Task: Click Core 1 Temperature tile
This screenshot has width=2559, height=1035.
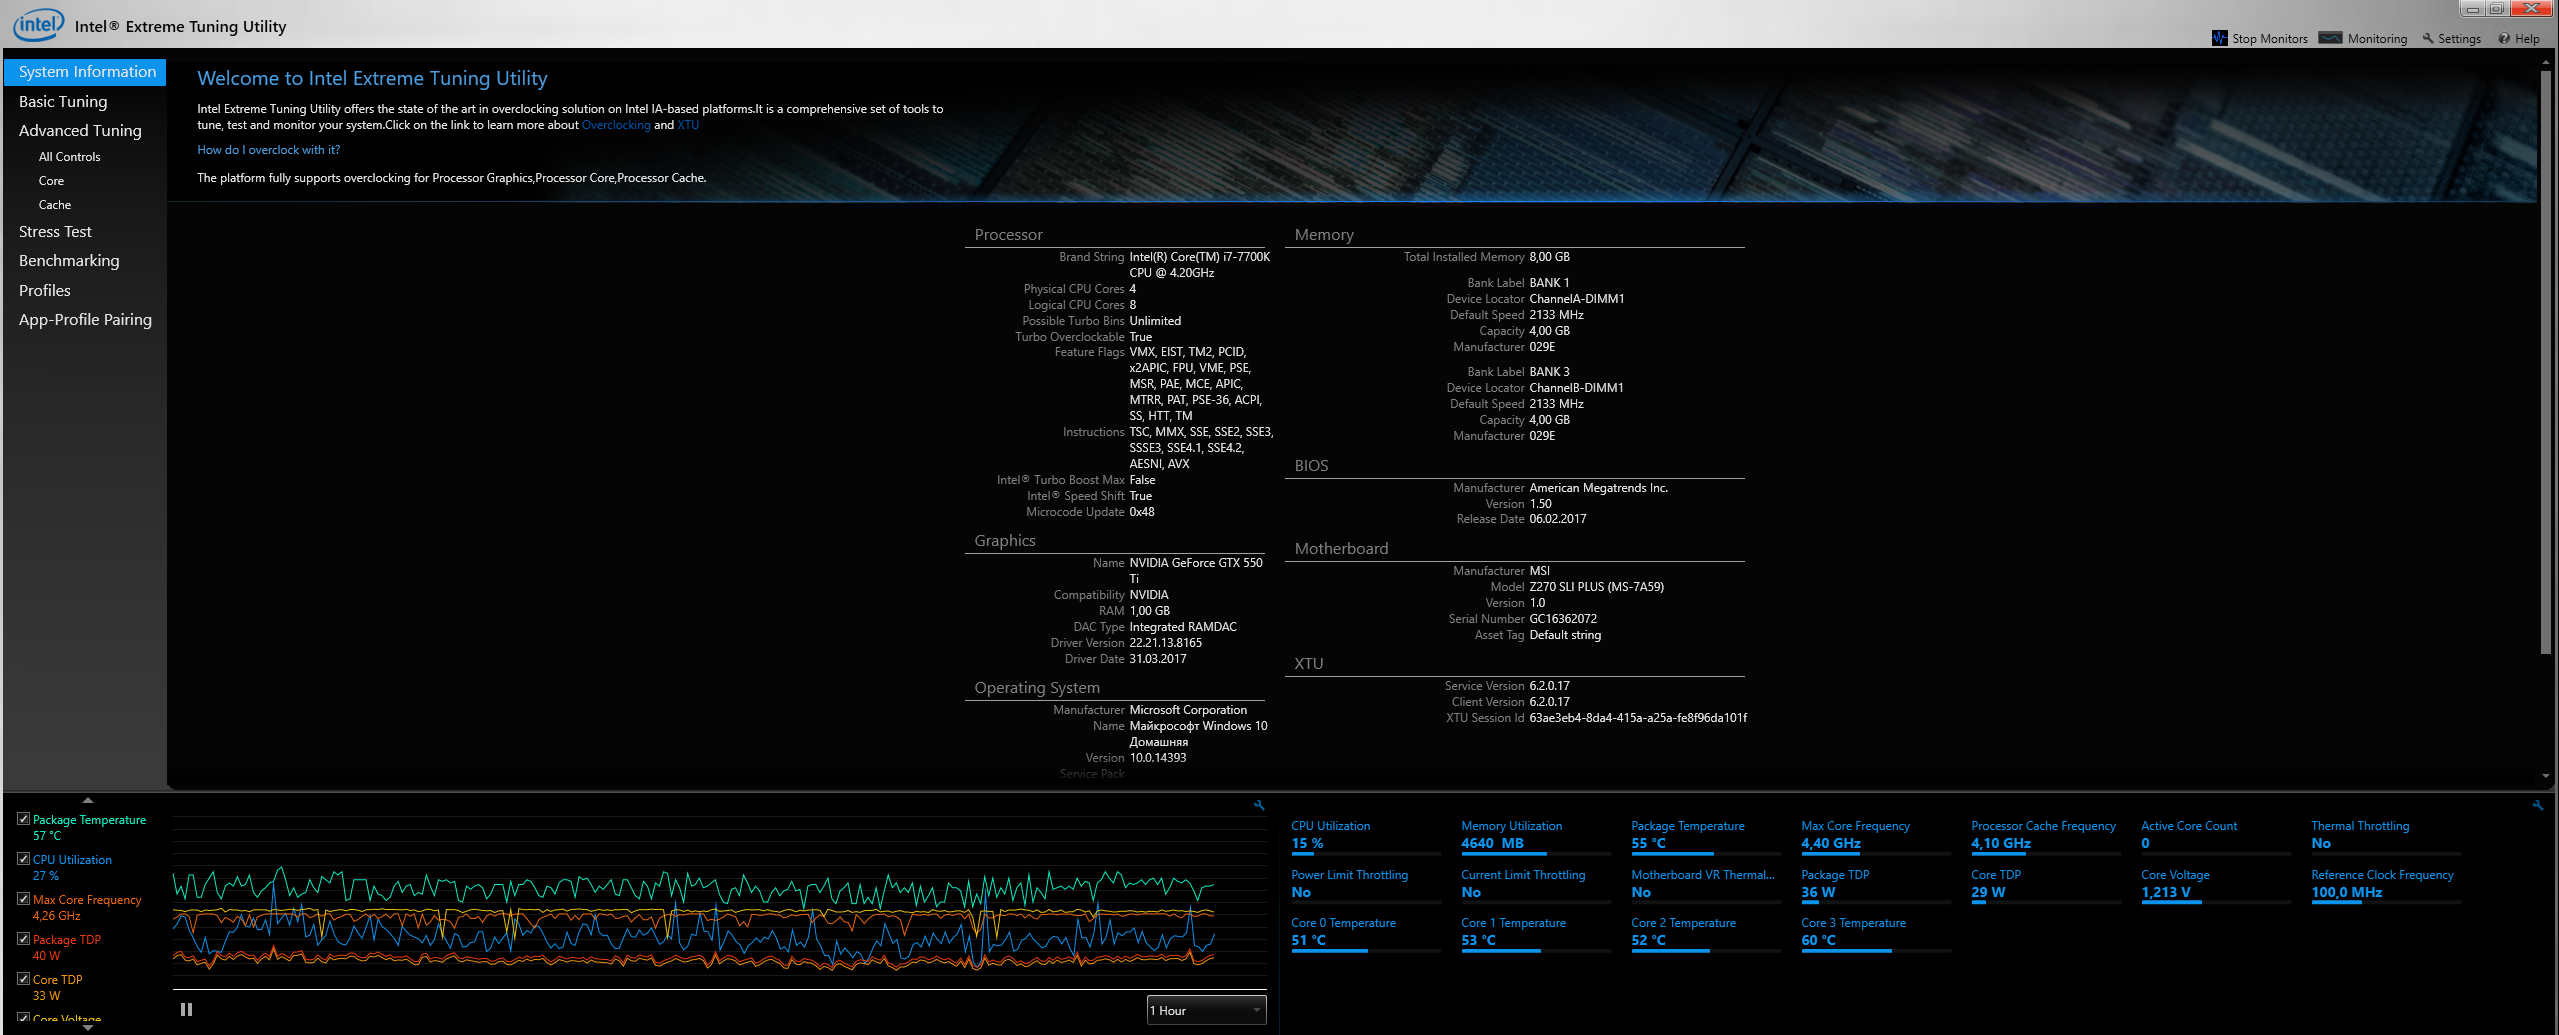Action: point(1536,933)
